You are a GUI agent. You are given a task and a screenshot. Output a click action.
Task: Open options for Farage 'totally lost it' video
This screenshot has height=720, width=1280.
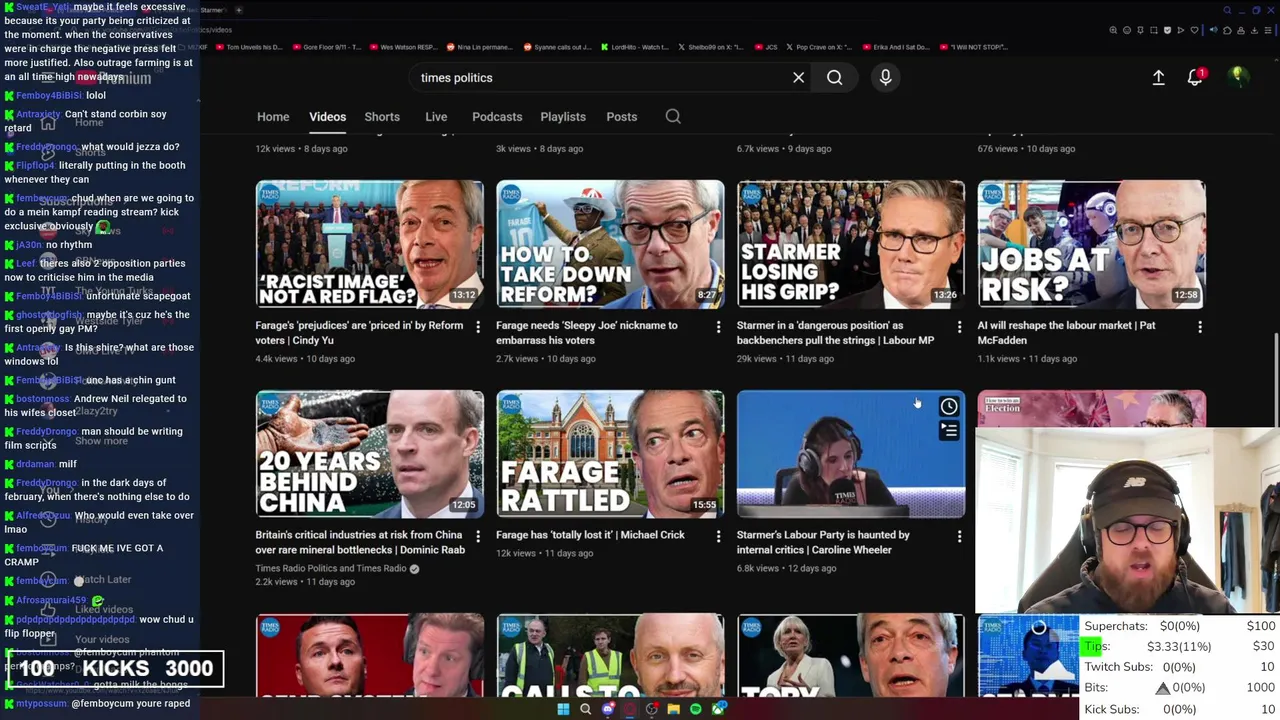(x=718, y=537)
